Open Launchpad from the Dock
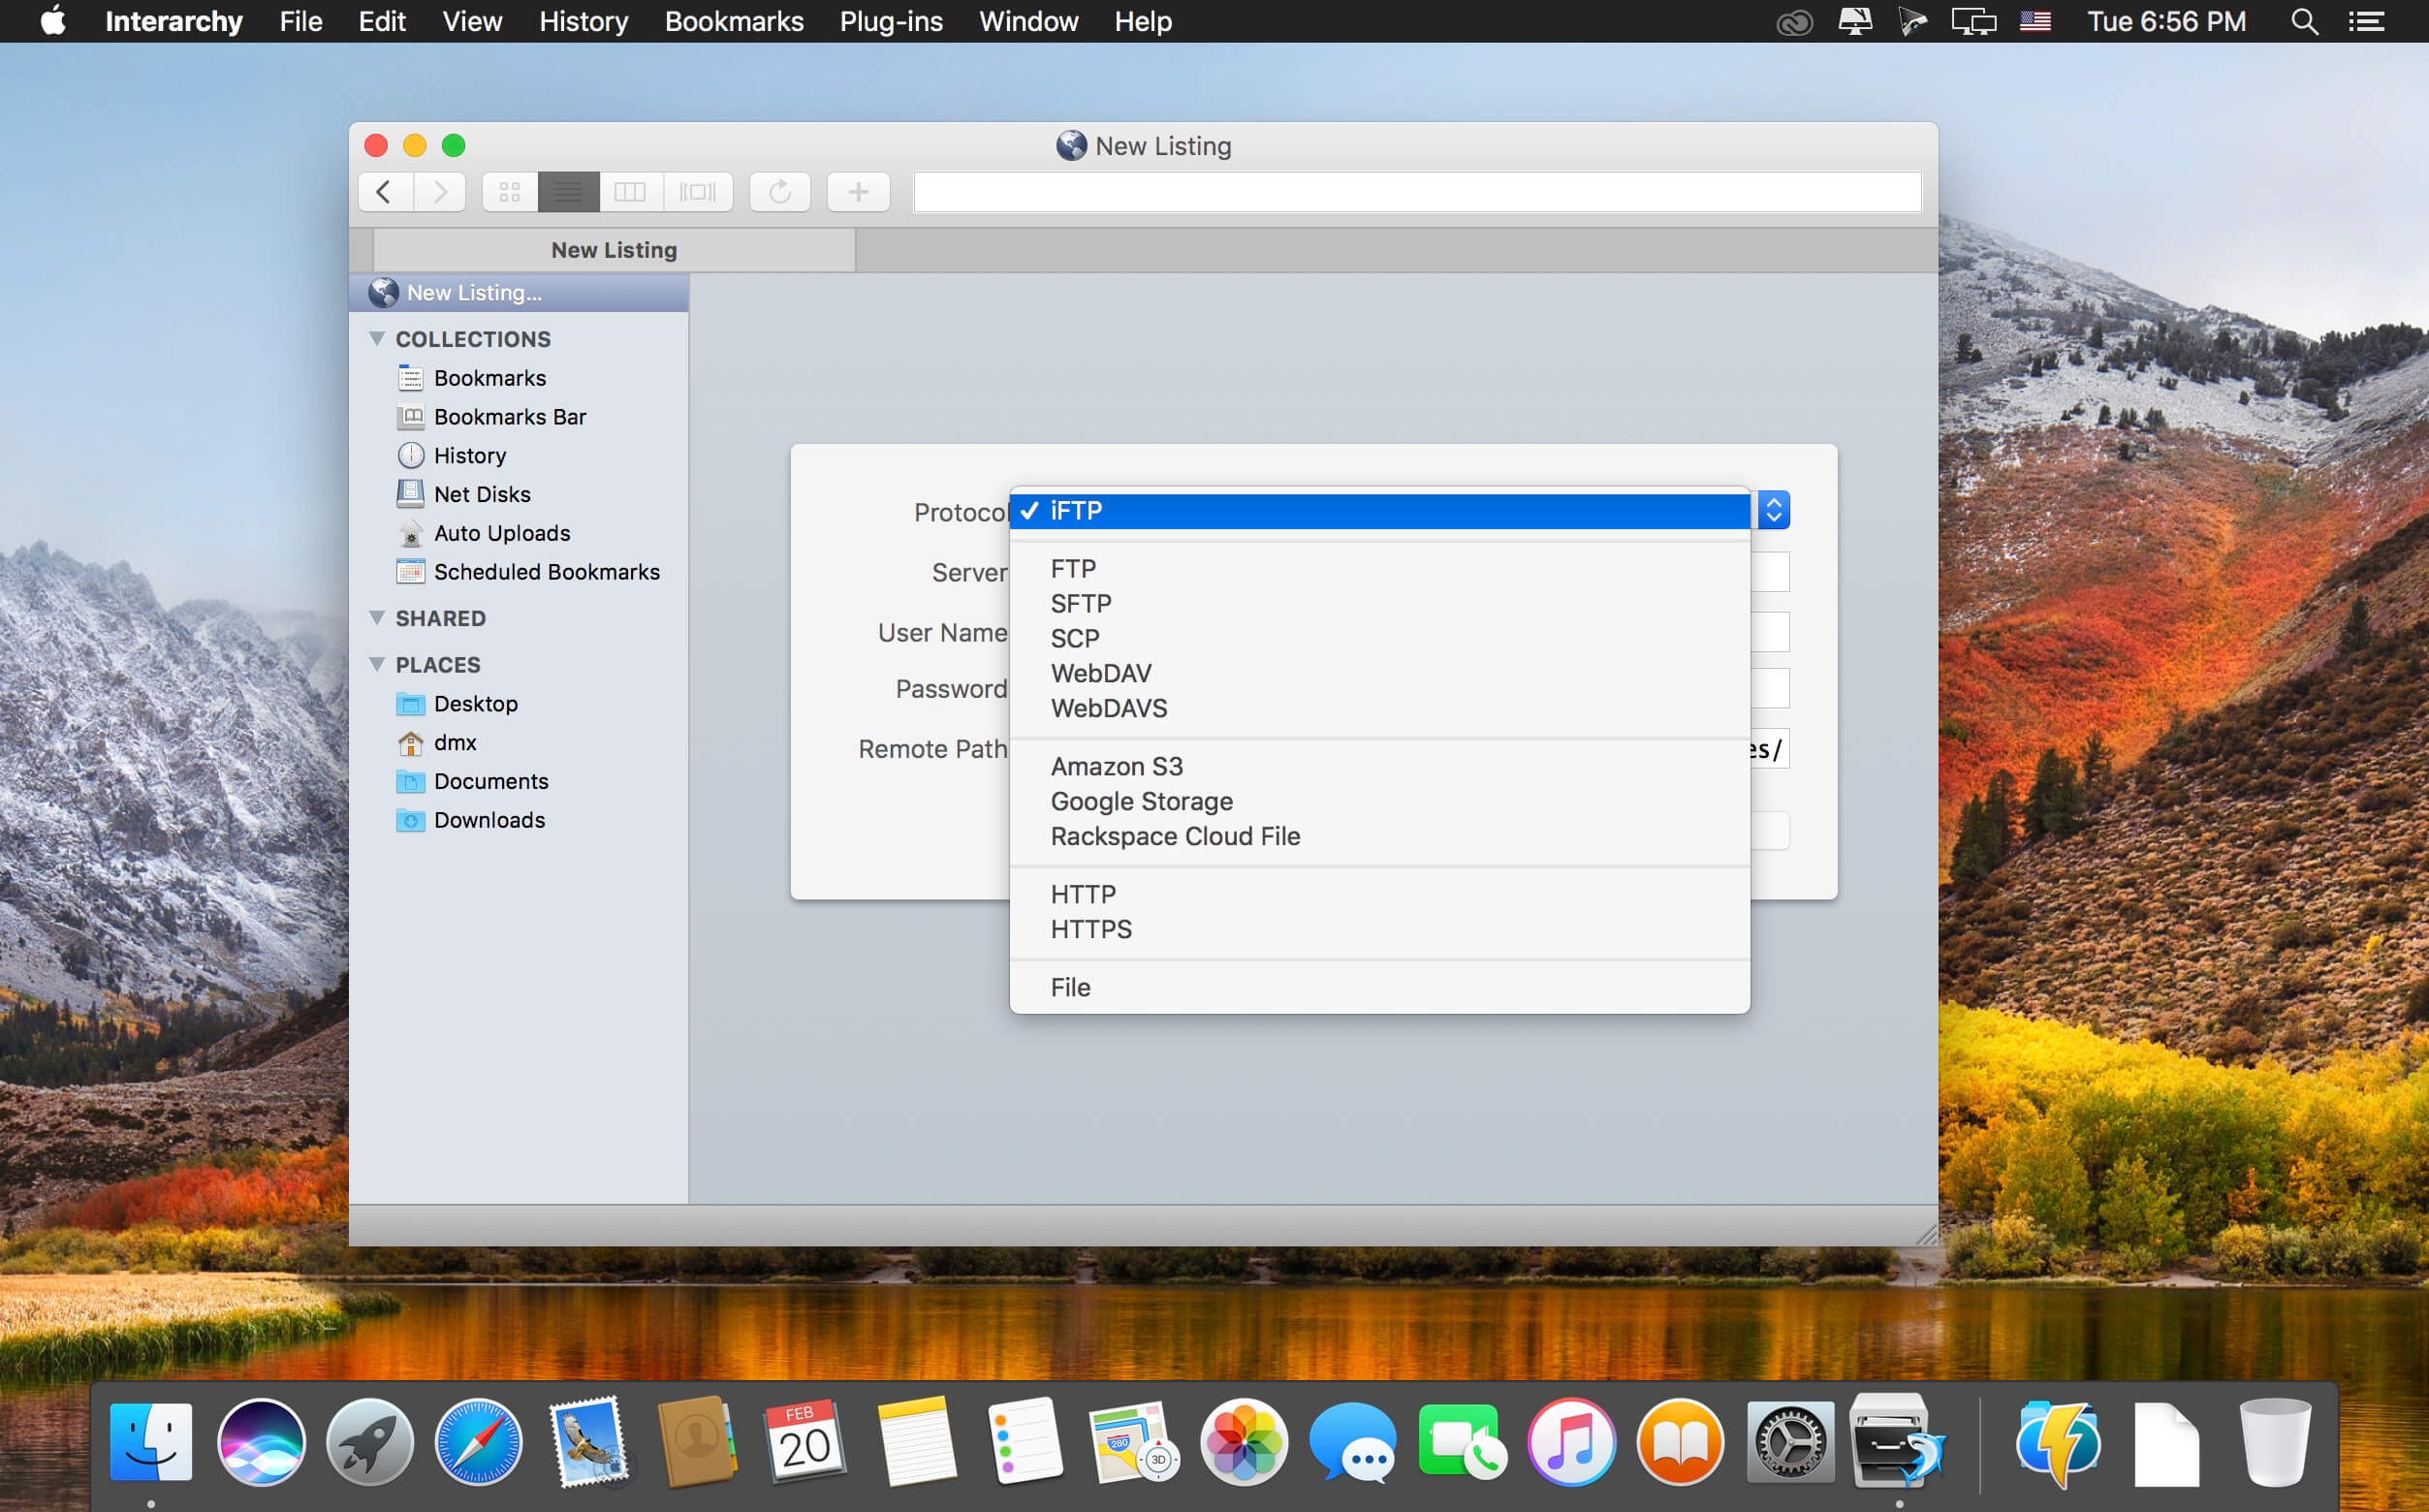 (x=369, y=1442)
